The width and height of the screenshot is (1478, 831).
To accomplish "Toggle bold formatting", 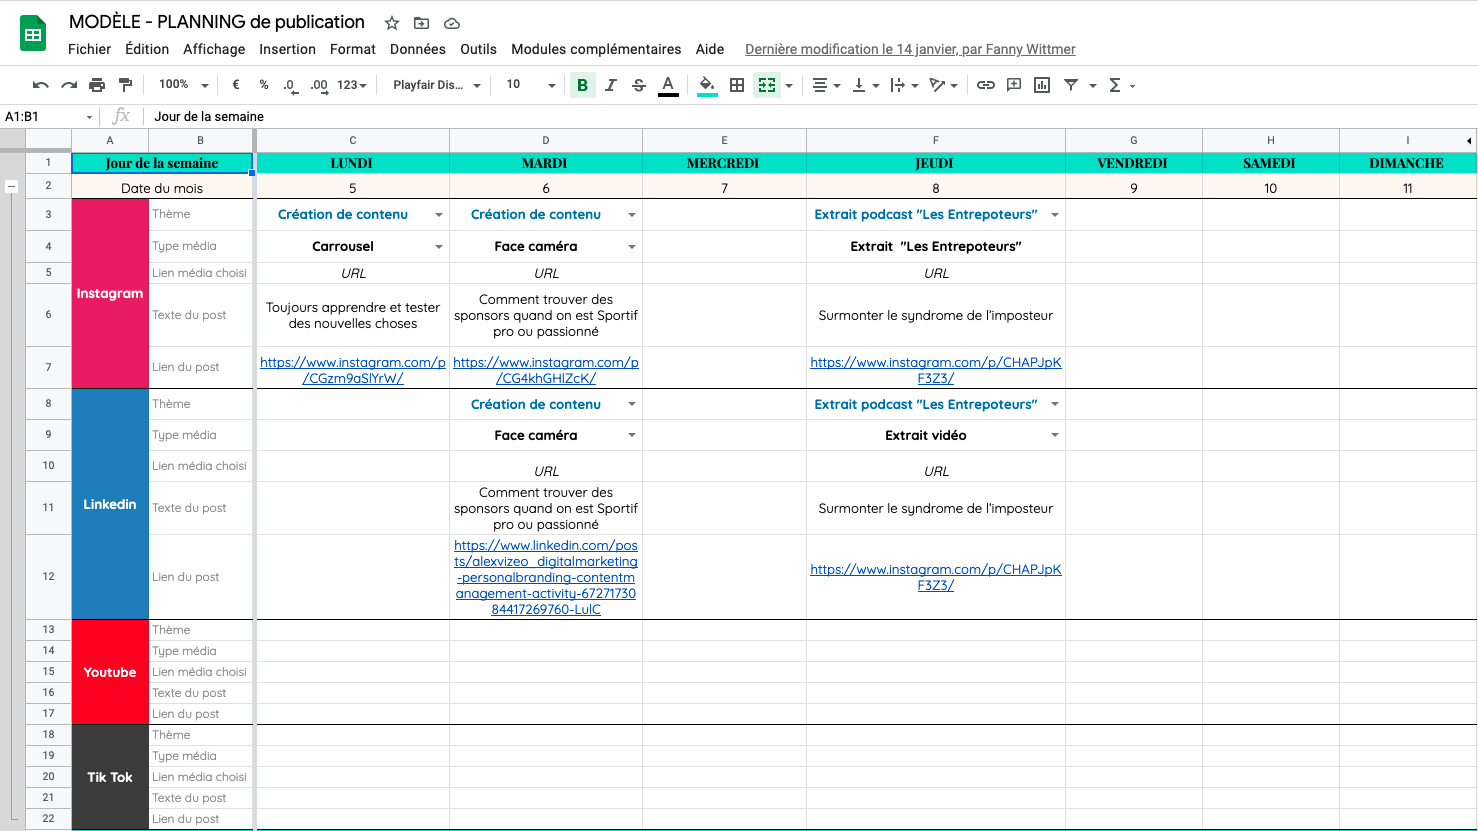I will point(582,85).
